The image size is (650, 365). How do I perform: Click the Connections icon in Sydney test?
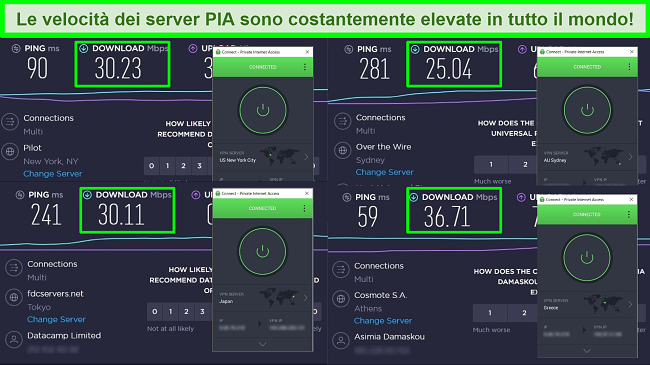tap(342, 121)
